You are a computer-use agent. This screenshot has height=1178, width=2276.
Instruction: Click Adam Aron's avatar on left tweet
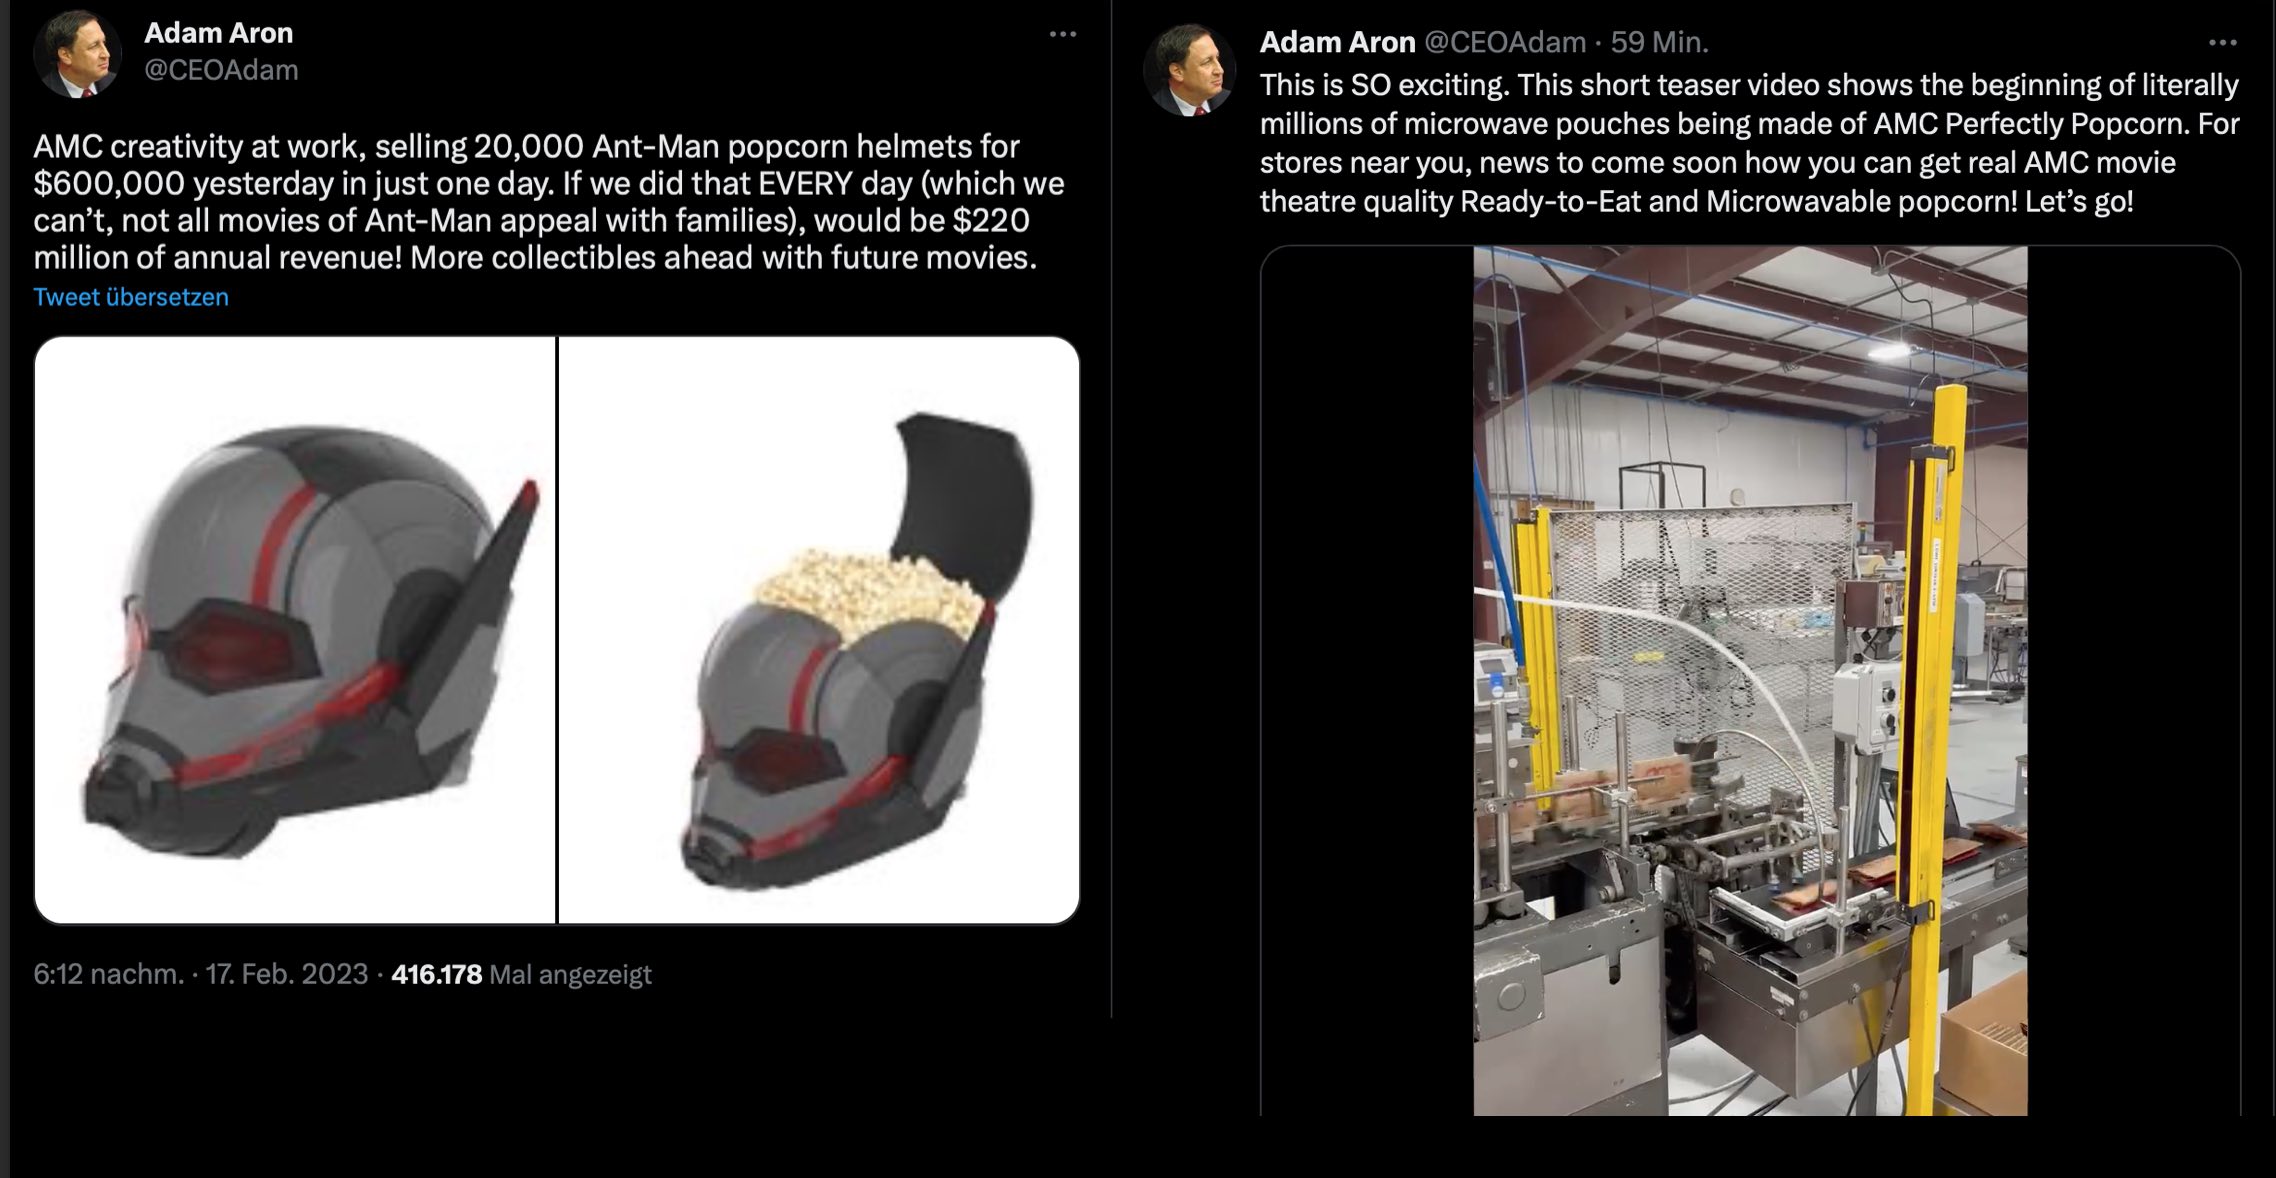[x=77, y=55]
